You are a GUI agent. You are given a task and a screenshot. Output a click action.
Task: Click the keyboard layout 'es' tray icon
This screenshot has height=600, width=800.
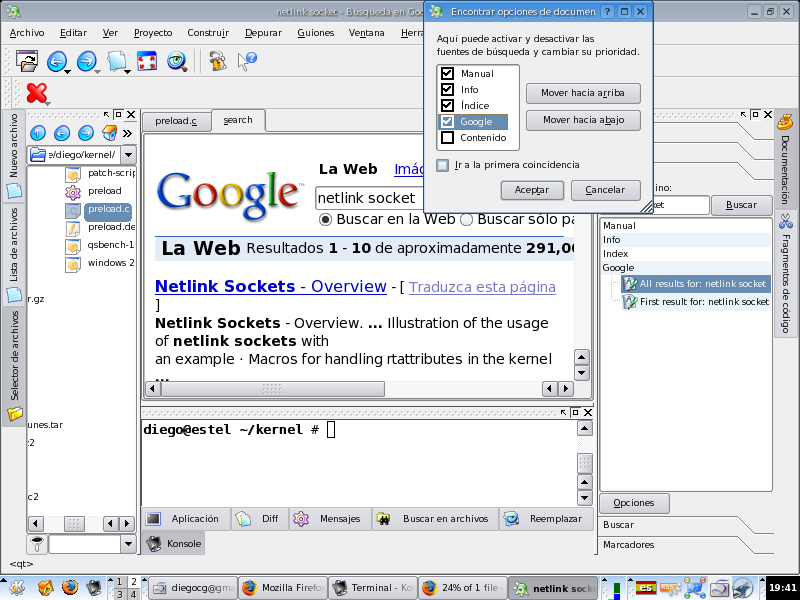tap(645, 587)
